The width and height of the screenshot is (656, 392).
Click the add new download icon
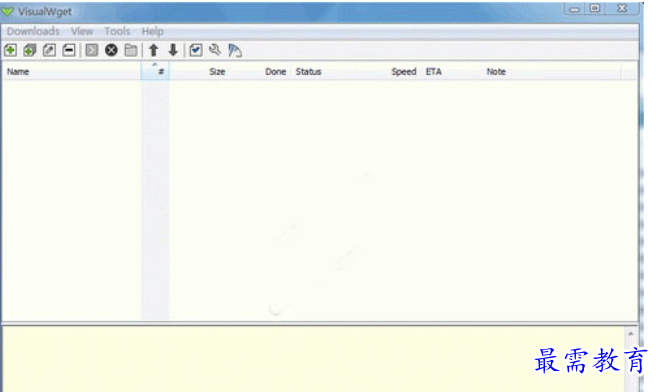(10, 50)
